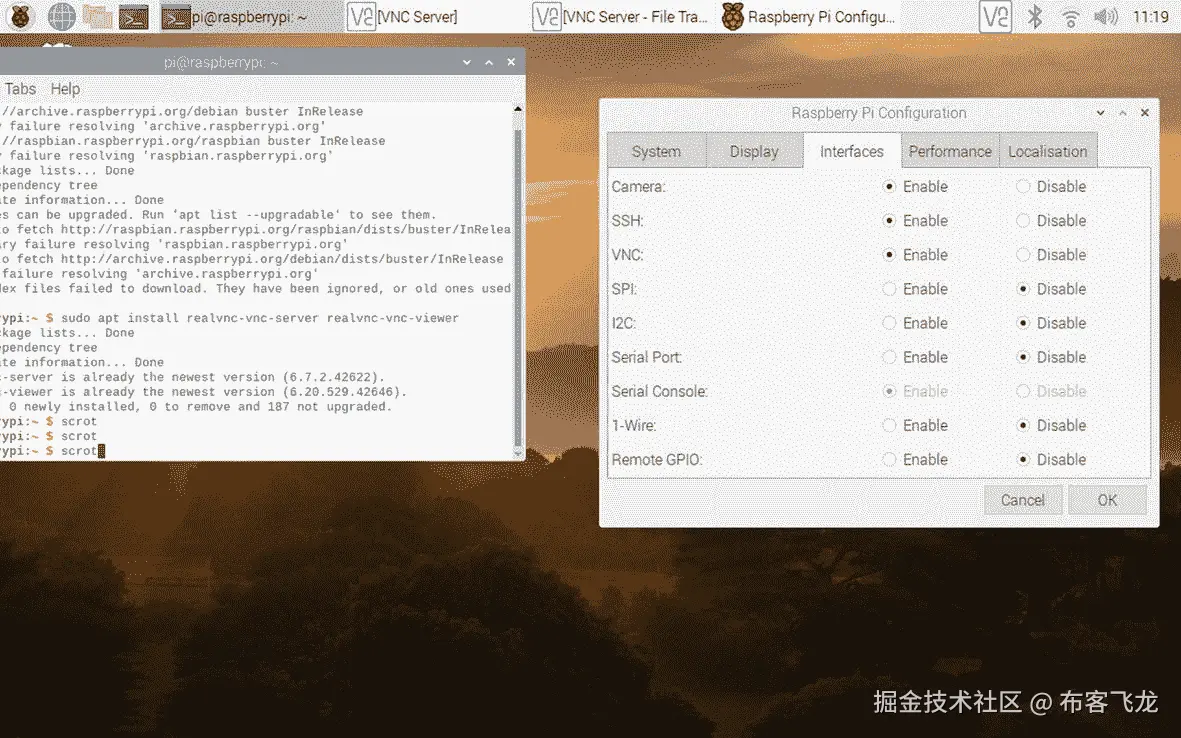Viewport: 1181px width, 738px height.
Task: Open the Help menu in terminal
Action: click(66, 89)
